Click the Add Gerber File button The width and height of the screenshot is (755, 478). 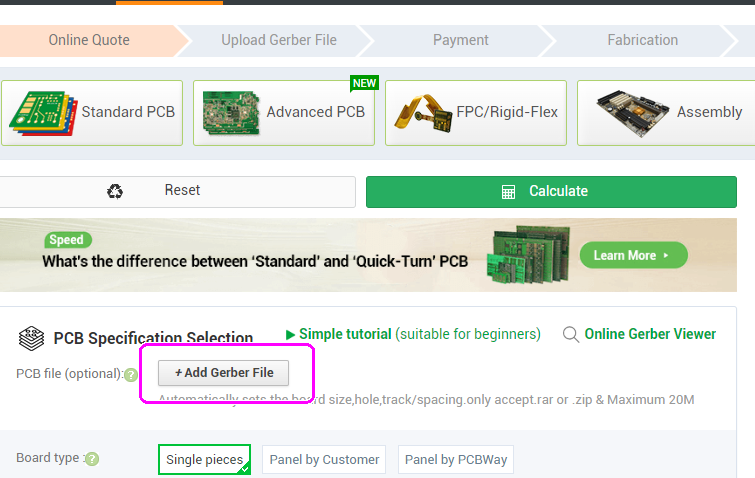[x=223, y=373]
